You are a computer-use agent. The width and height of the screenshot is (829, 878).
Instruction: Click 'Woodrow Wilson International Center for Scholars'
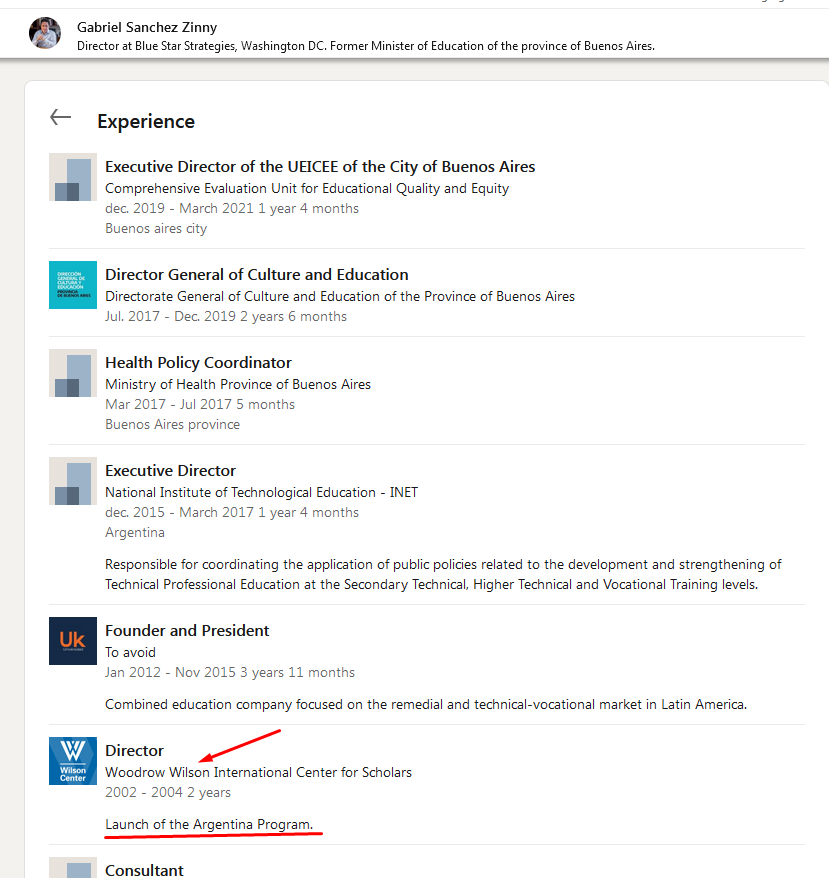click(258, 772)
